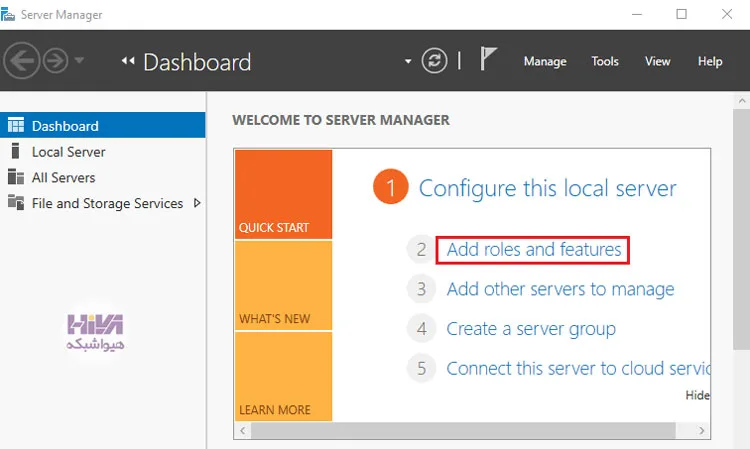Click the Local Server icon
The height and width of the screenshot is (449, 750).
15,151
